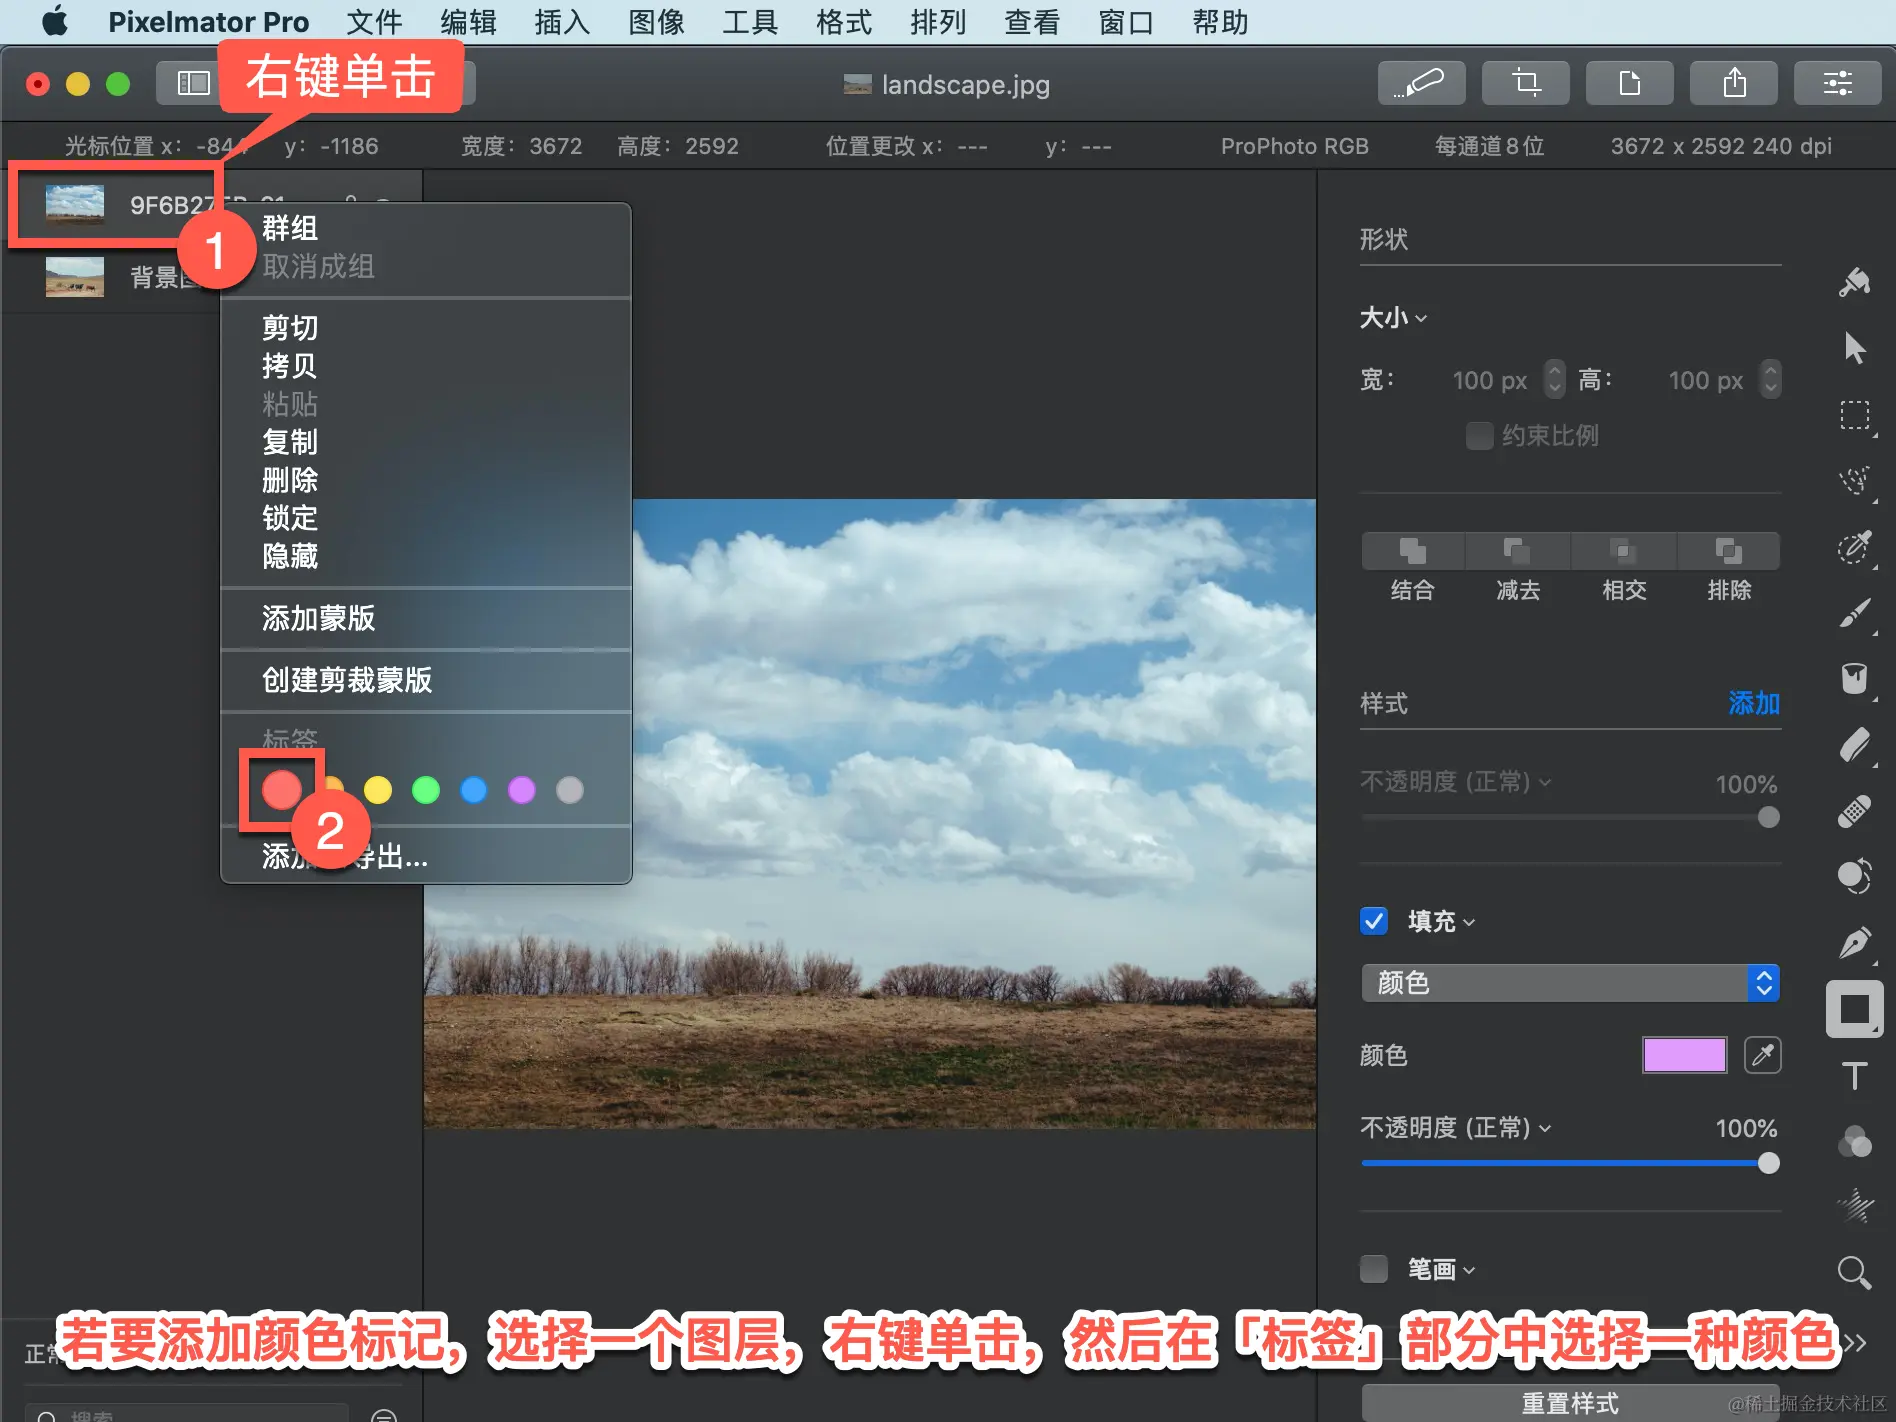Image resolution: width=1896 pixels, height=1422 pixels.
Task: Pick the red color tag
Action: tap(282, 790)
